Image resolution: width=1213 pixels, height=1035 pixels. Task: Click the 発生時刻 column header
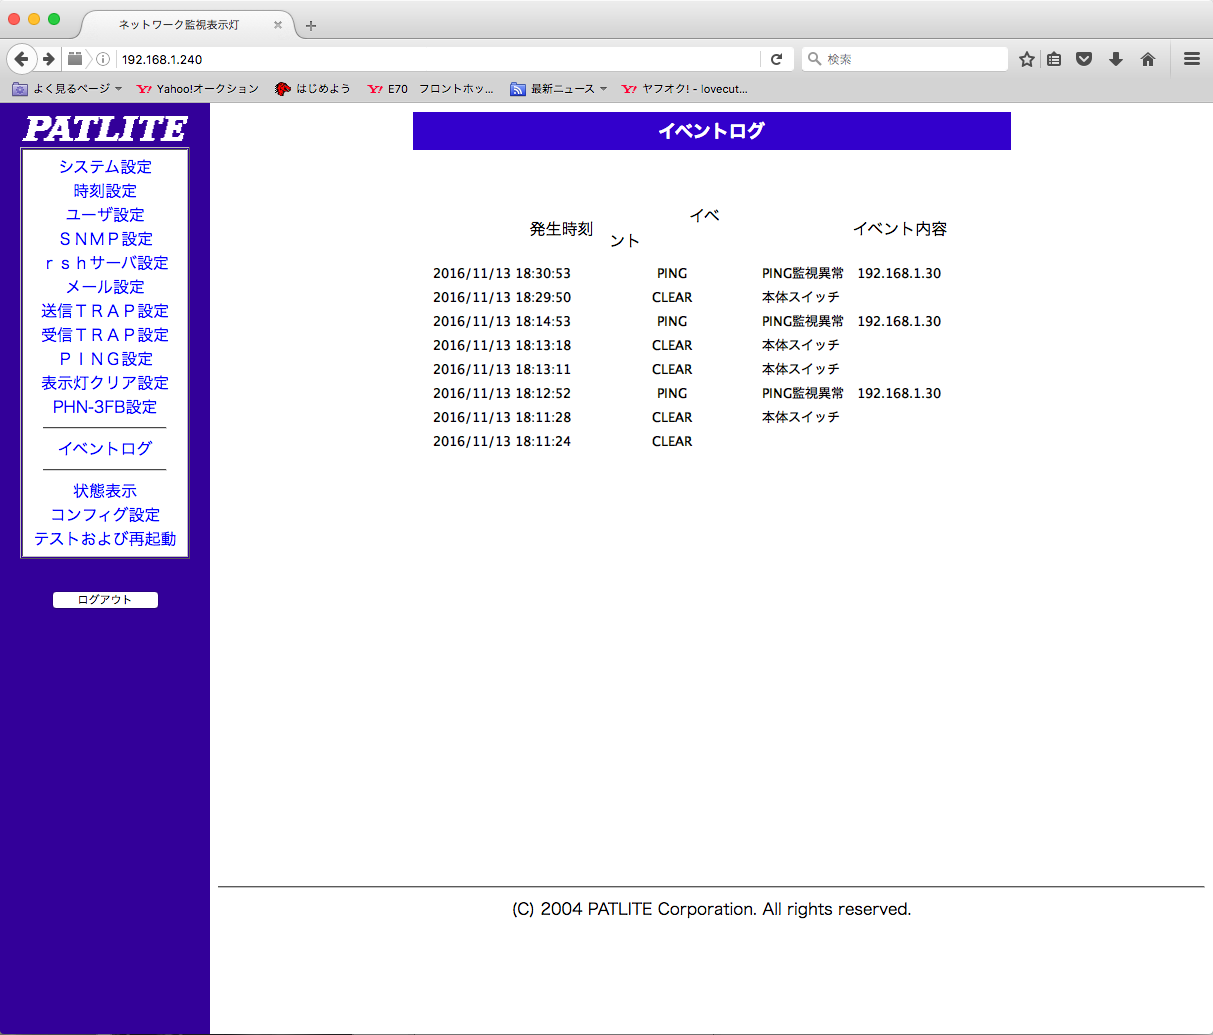pos(562,229)
